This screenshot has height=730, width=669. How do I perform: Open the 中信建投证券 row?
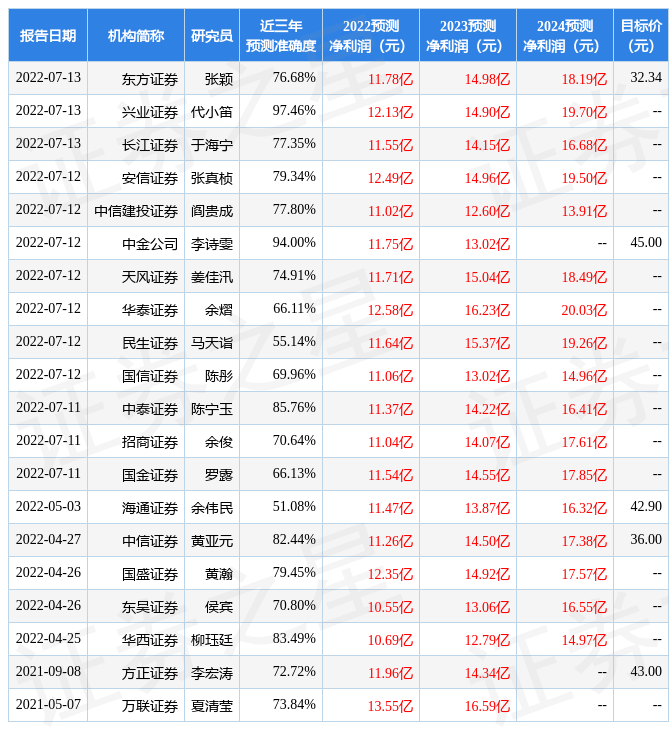136,210
